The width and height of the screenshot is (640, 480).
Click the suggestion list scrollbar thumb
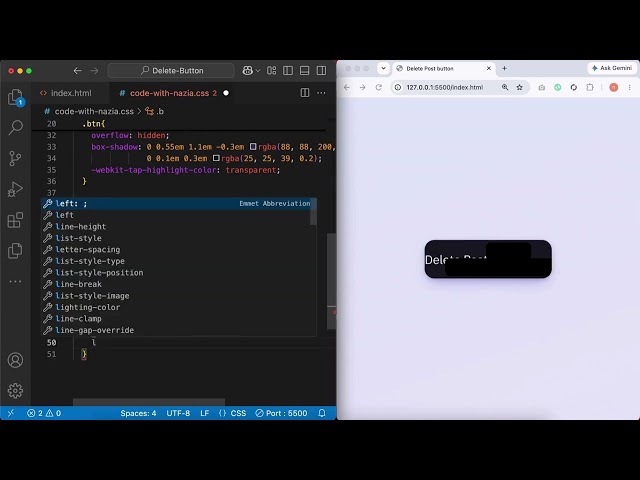point(313,212)
